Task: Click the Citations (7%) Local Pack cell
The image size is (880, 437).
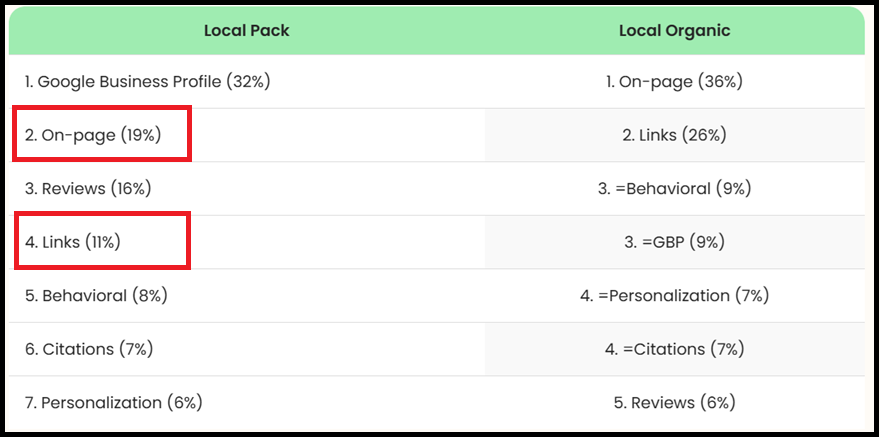Action: click(89, 349)
